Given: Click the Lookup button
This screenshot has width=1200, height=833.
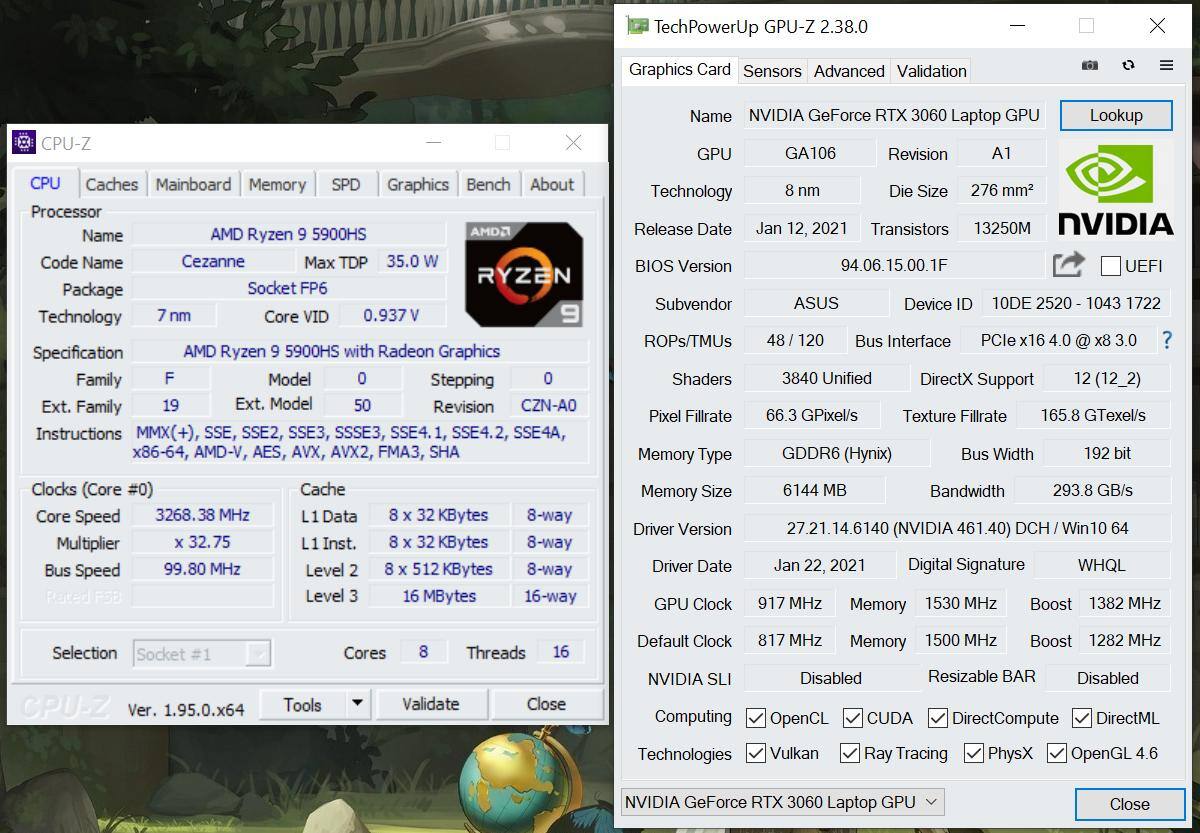Looking at the screenshot, I should tap(1115, 115).
